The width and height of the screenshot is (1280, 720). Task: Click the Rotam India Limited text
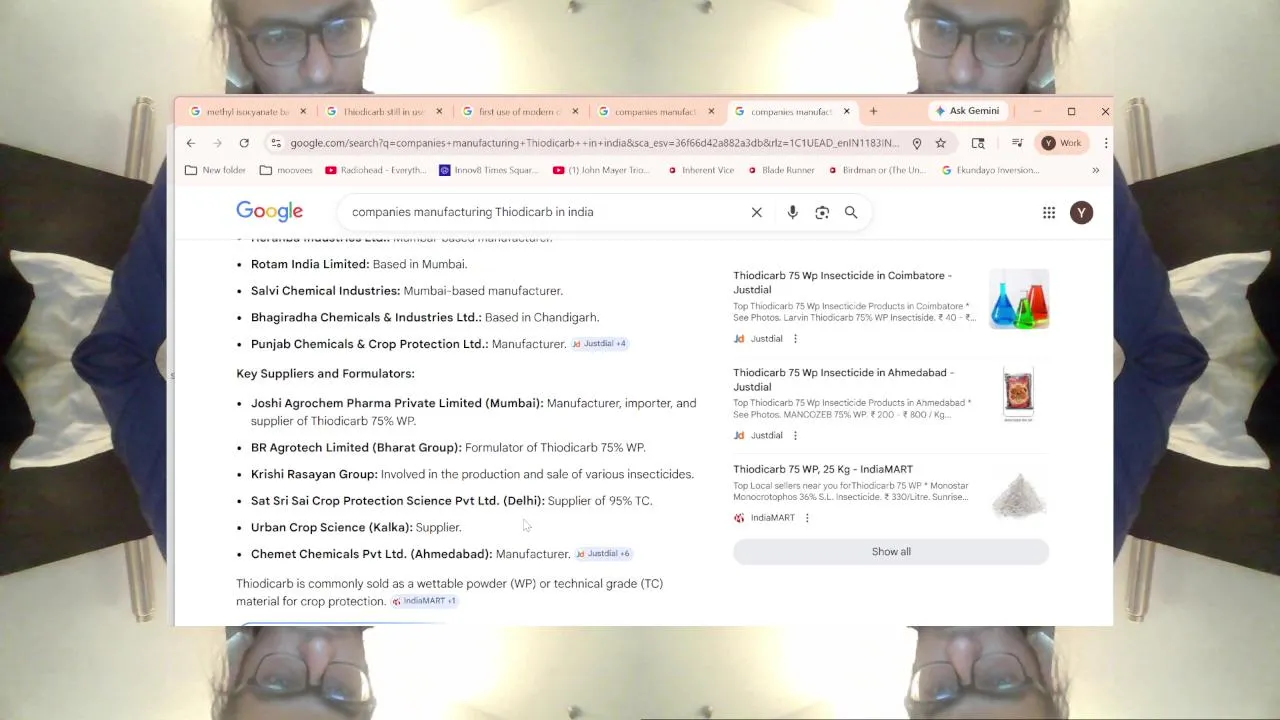[310, 264]
